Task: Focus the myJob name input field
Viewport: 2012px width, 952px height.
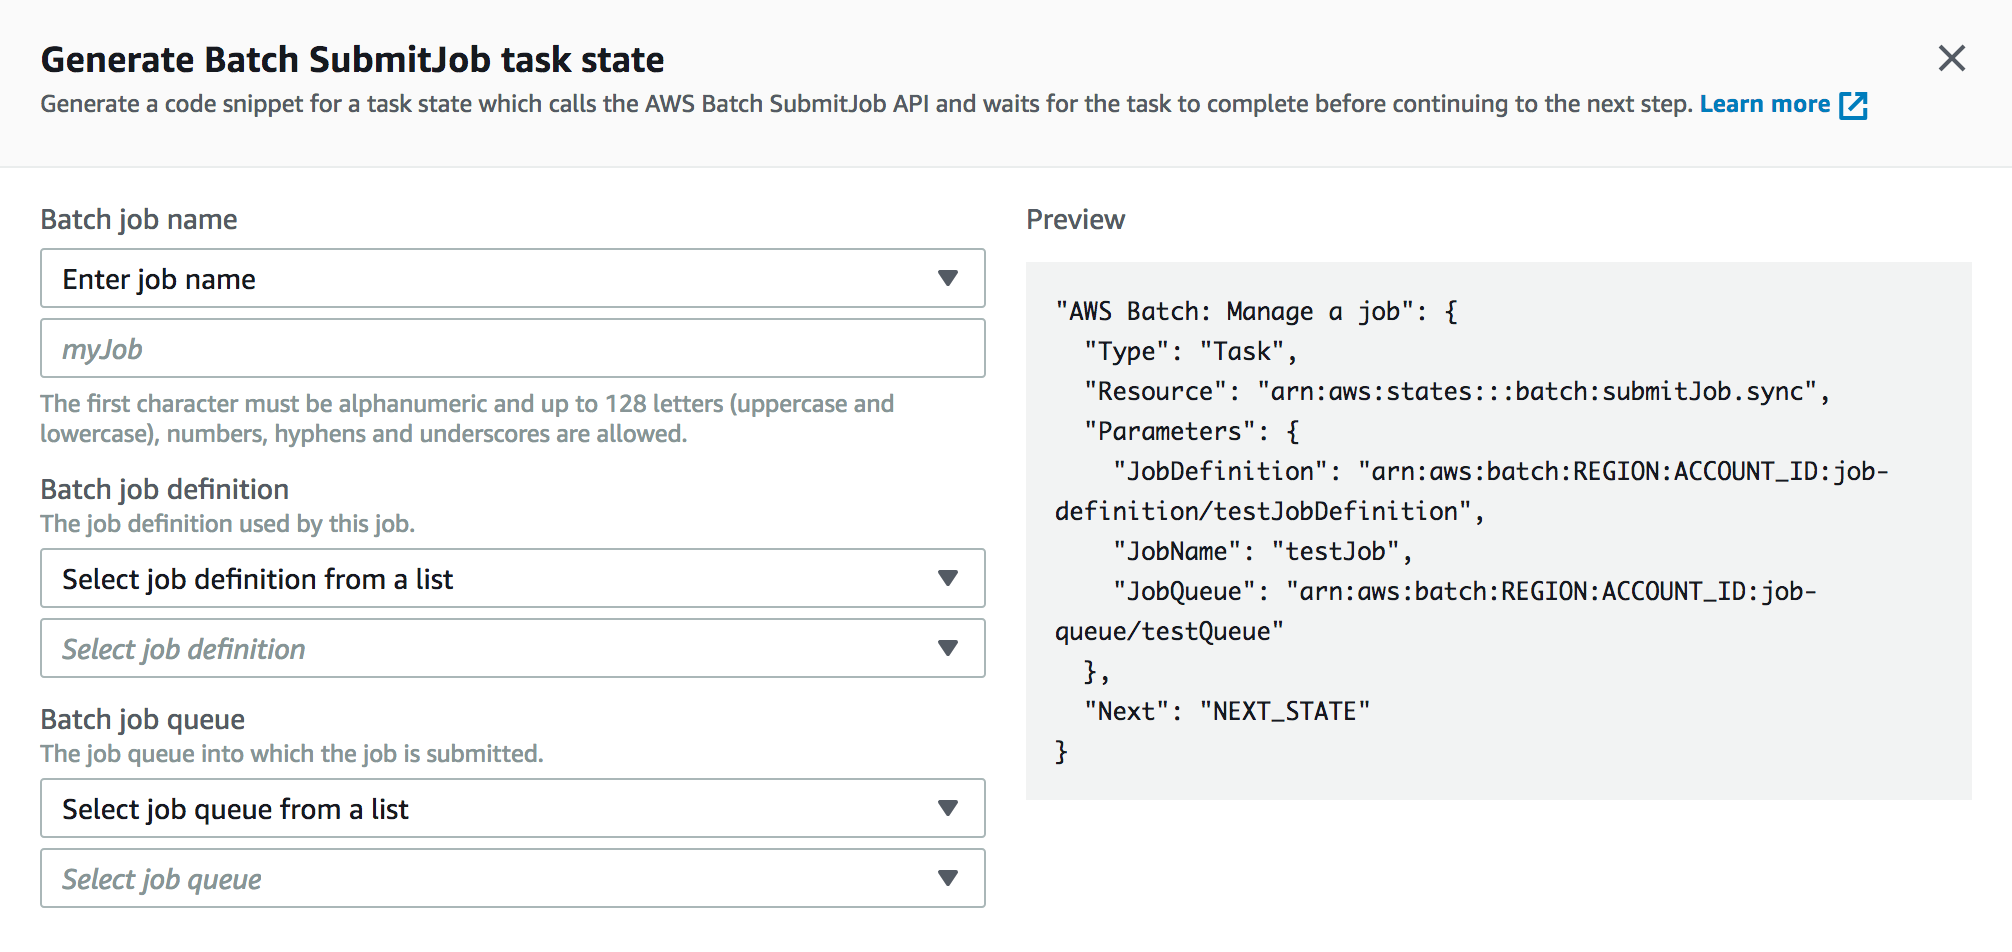Action: (x=513, y=348)
